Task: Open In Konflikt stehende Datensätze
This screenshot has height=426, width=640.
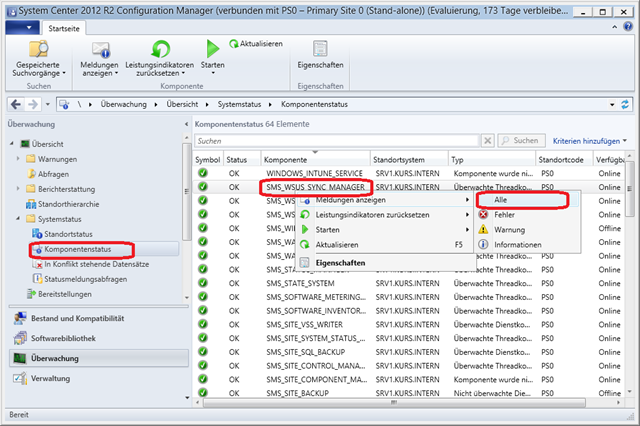Action: [x=96, y=264]
